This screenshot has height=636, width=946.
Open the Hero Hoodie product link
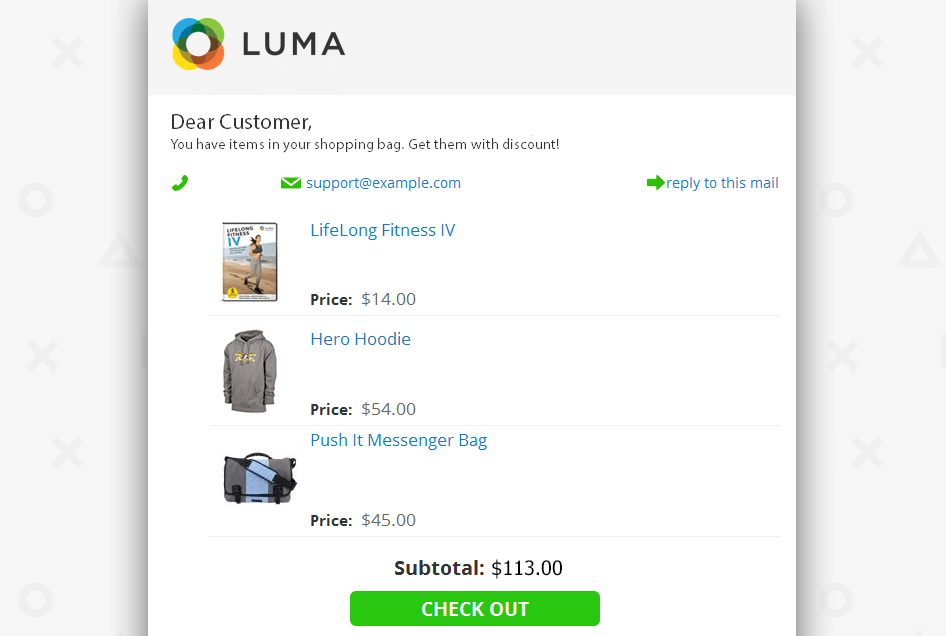coord(360,339)
